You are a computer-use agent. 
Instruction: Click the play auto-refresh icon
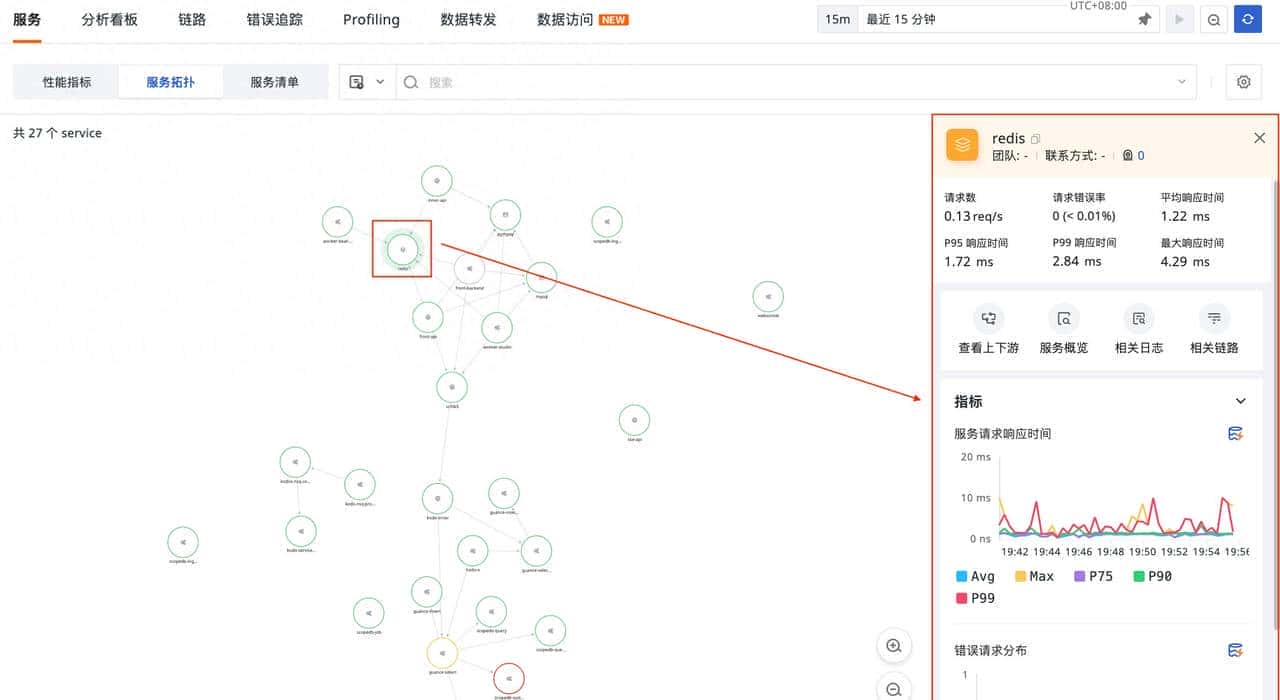[1180, 19]
